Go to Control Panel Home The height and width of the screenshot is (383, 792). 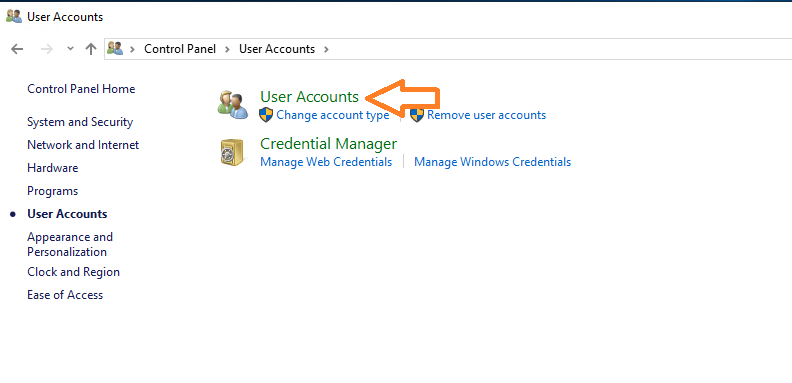(x=81, y=89)
